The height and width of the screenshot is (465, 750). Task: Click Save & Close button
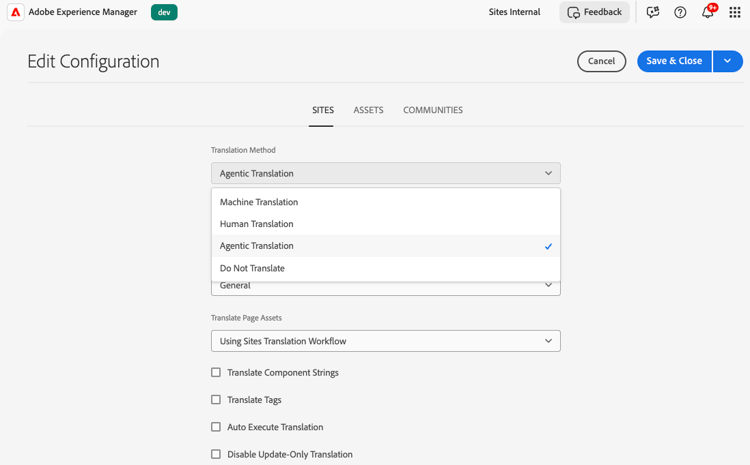click(674, 61)
